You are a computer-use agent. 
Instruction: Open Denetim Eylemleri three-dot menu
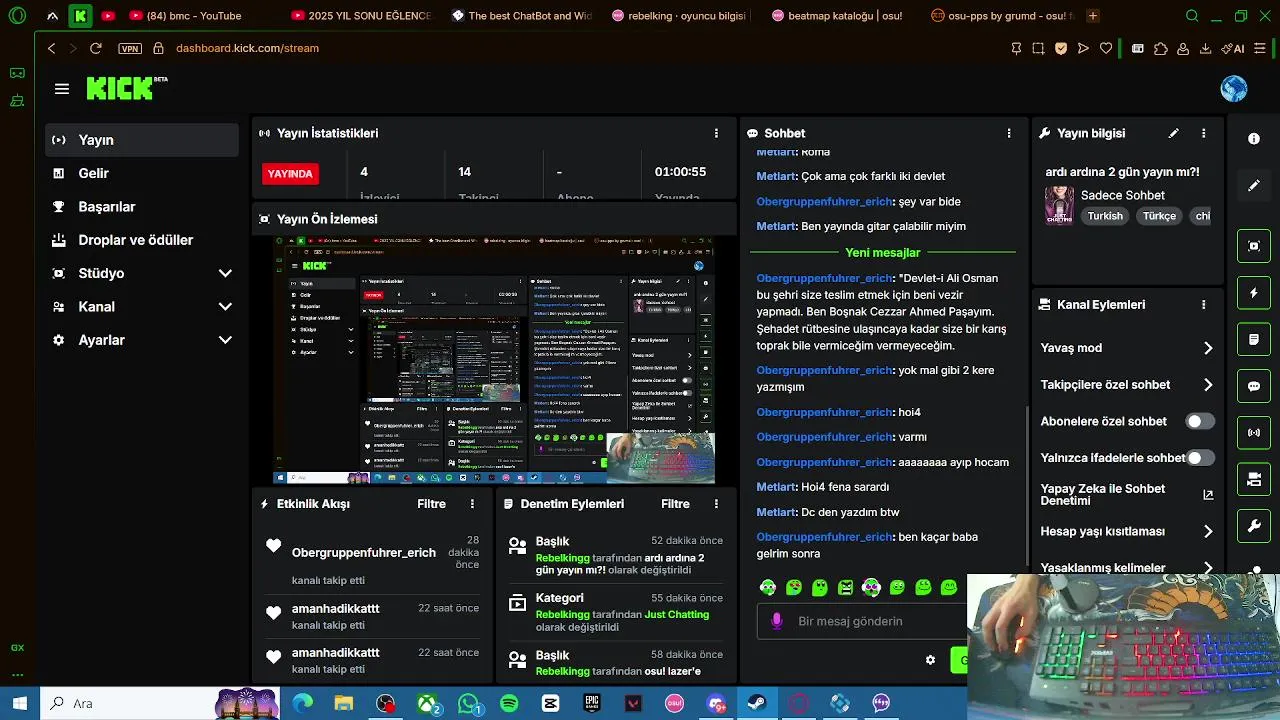pos(716,504)
